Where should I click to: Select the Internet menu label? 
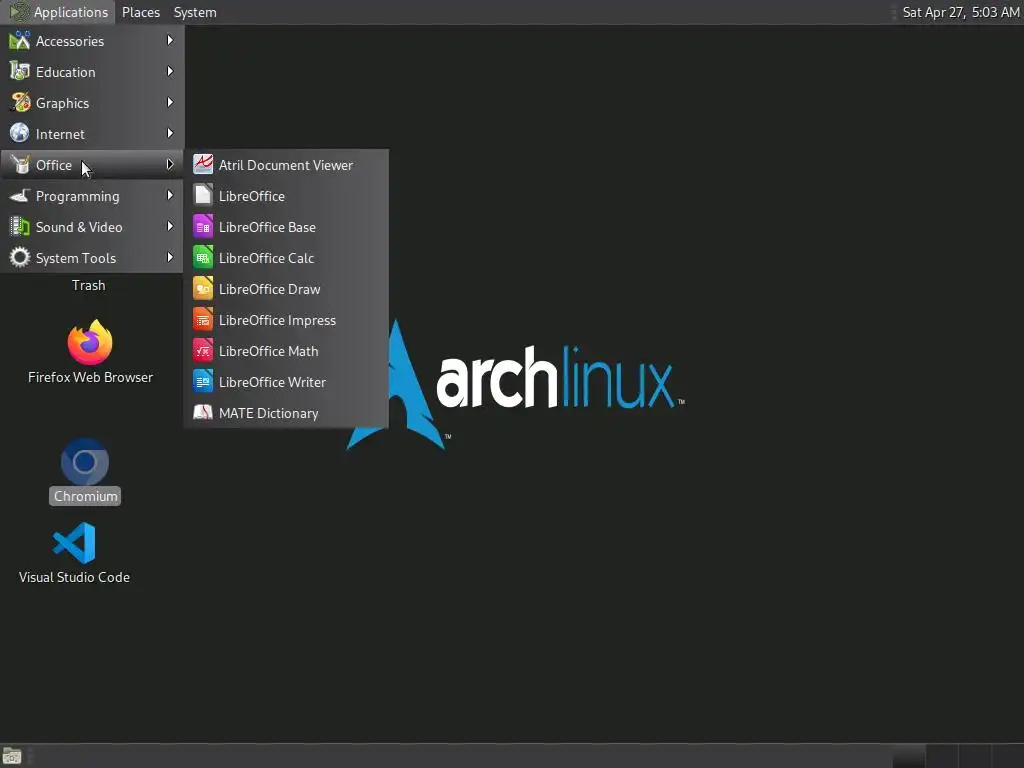[60, 135]
